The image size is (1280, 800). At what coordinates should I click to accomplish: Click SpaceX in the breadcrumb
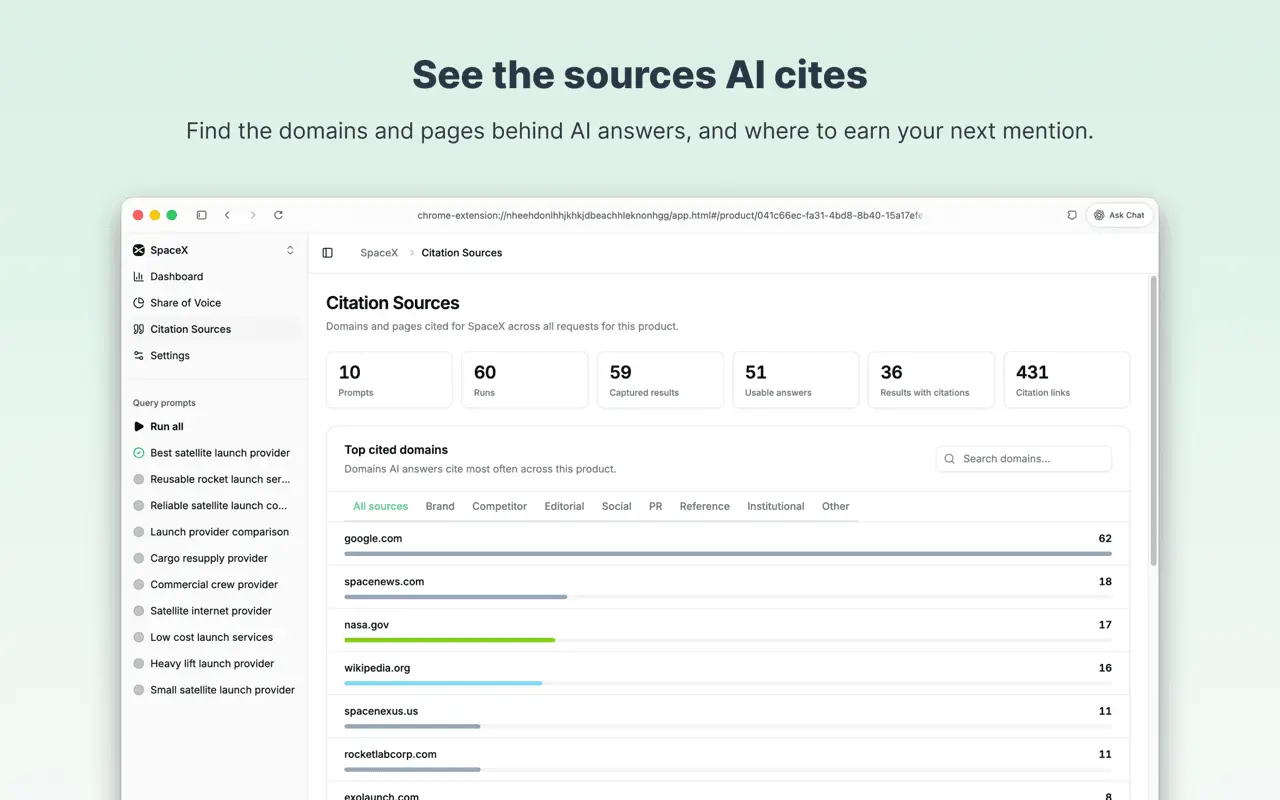point(379,253)
